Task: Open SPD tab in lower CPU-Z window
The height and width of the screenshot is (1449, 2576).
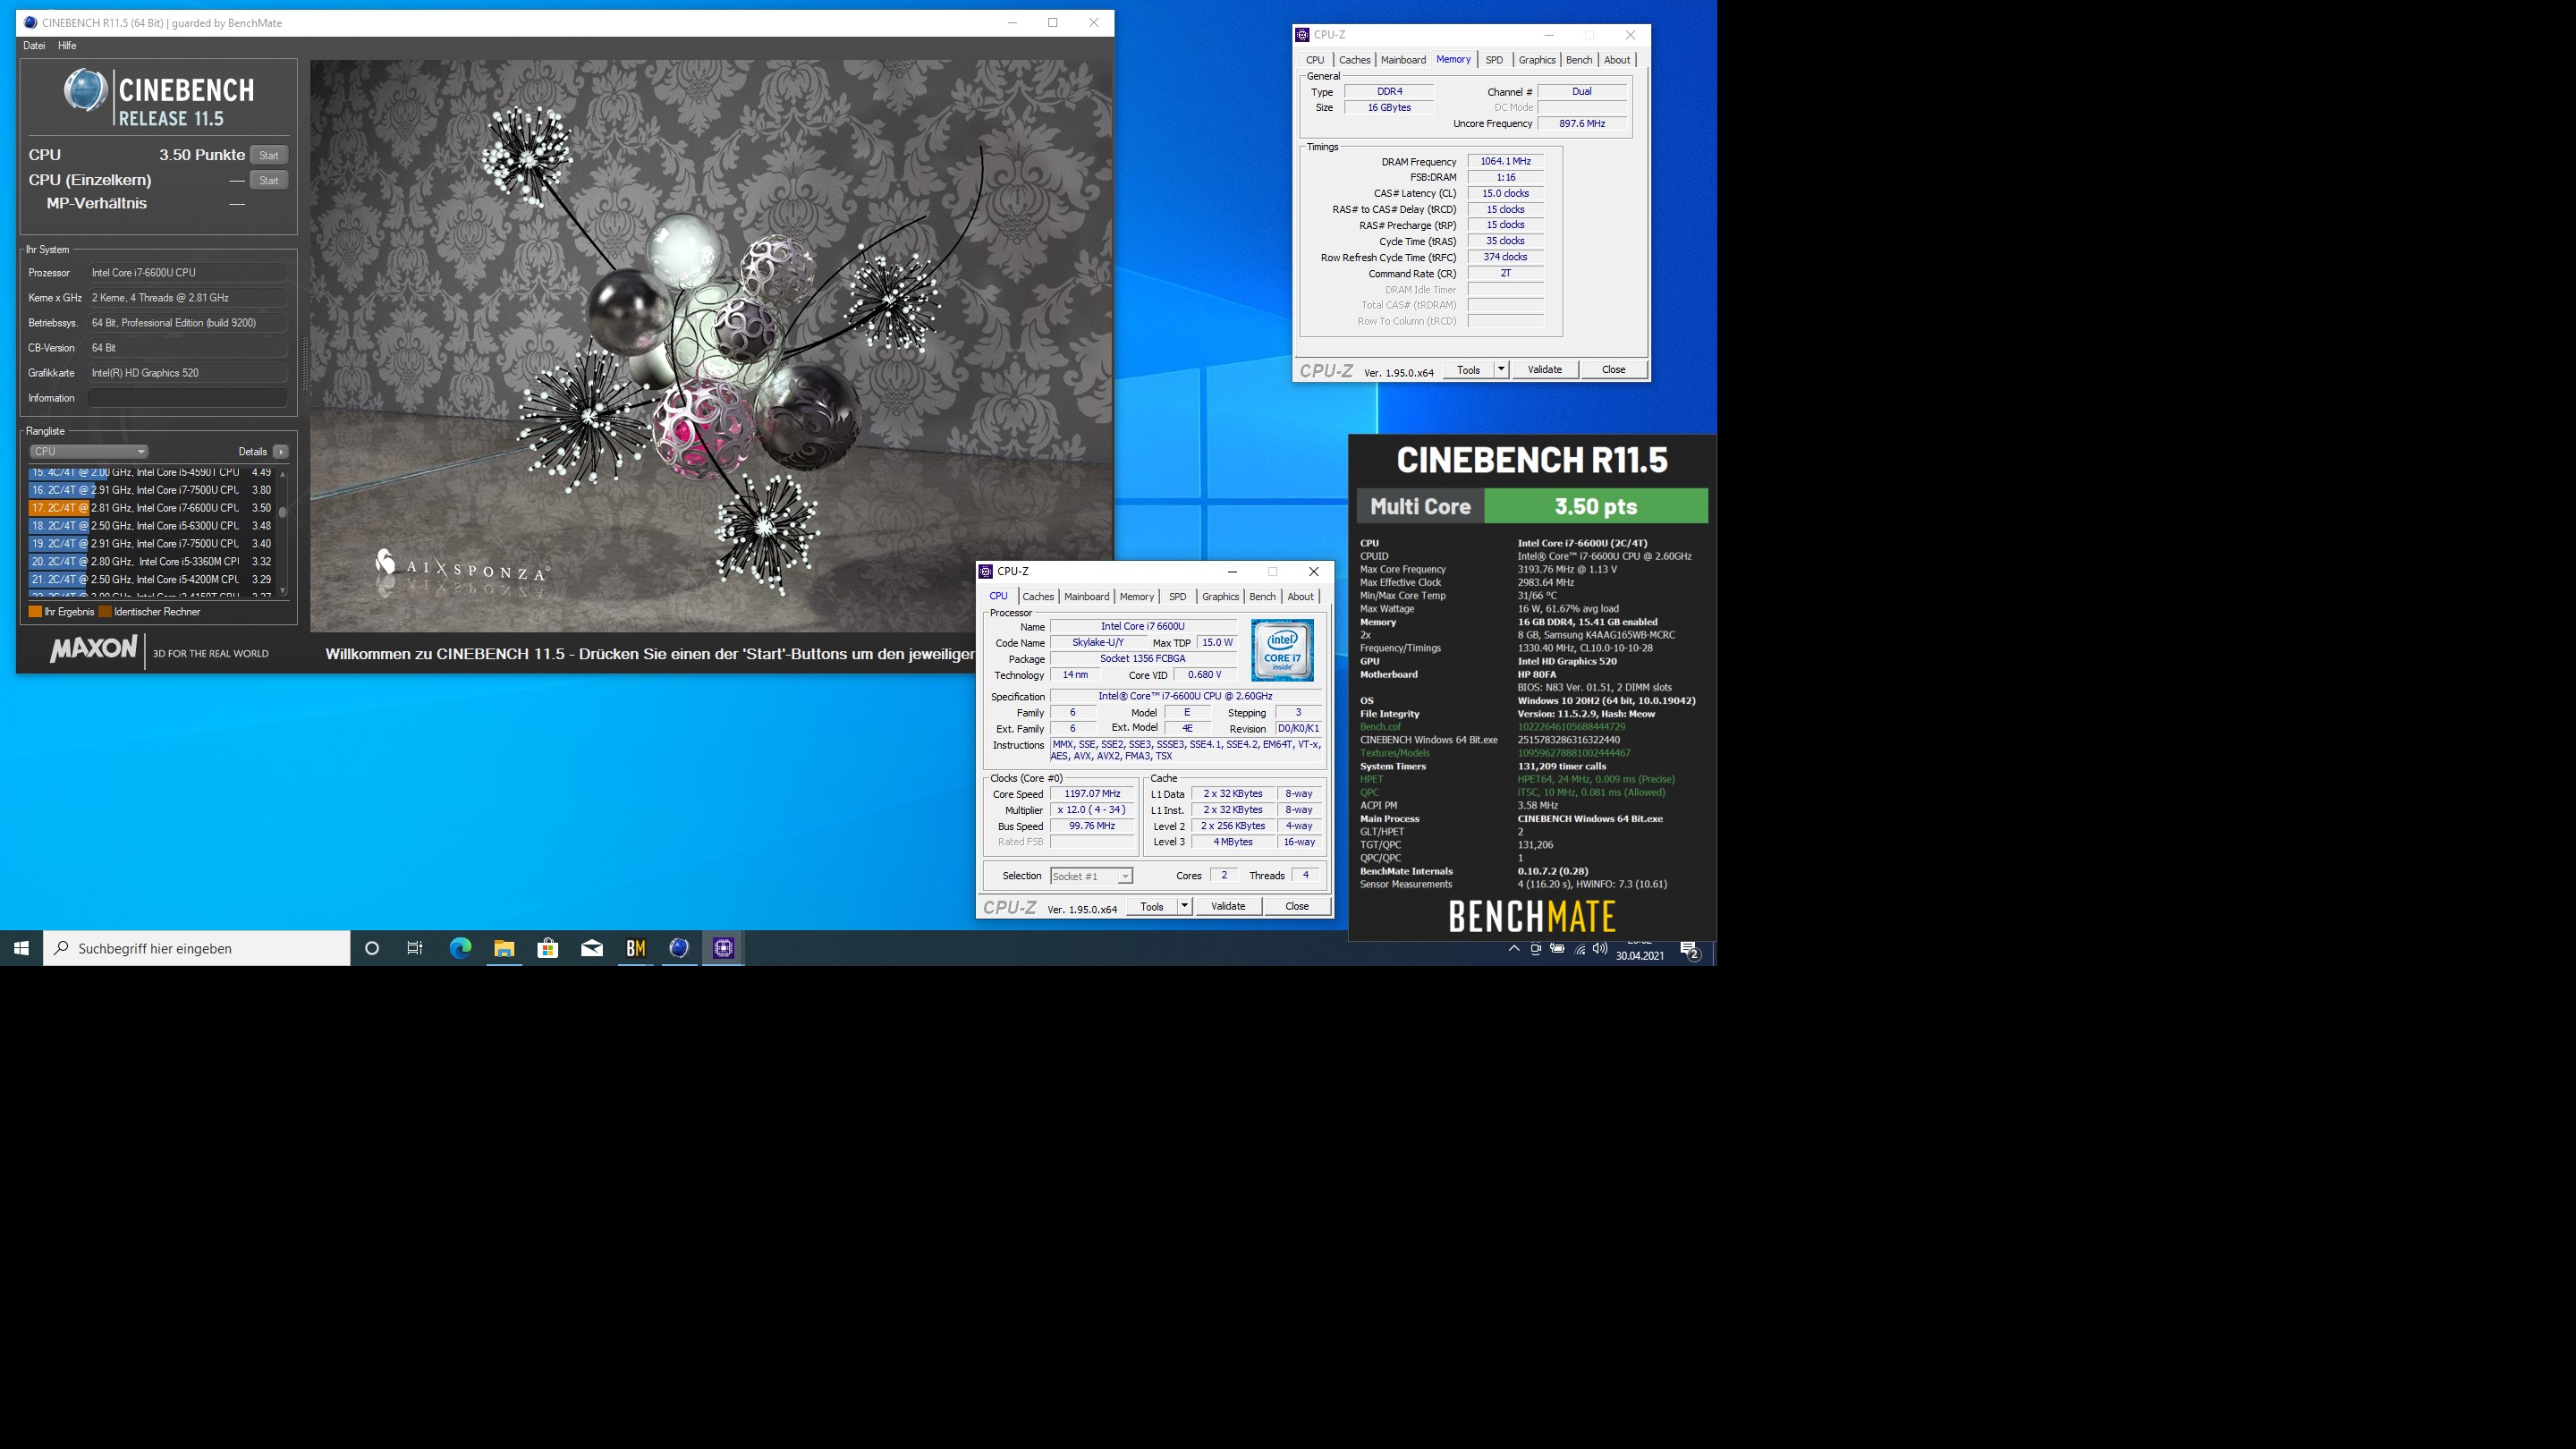Action: pyautogui.click(x=1178, y=596)
